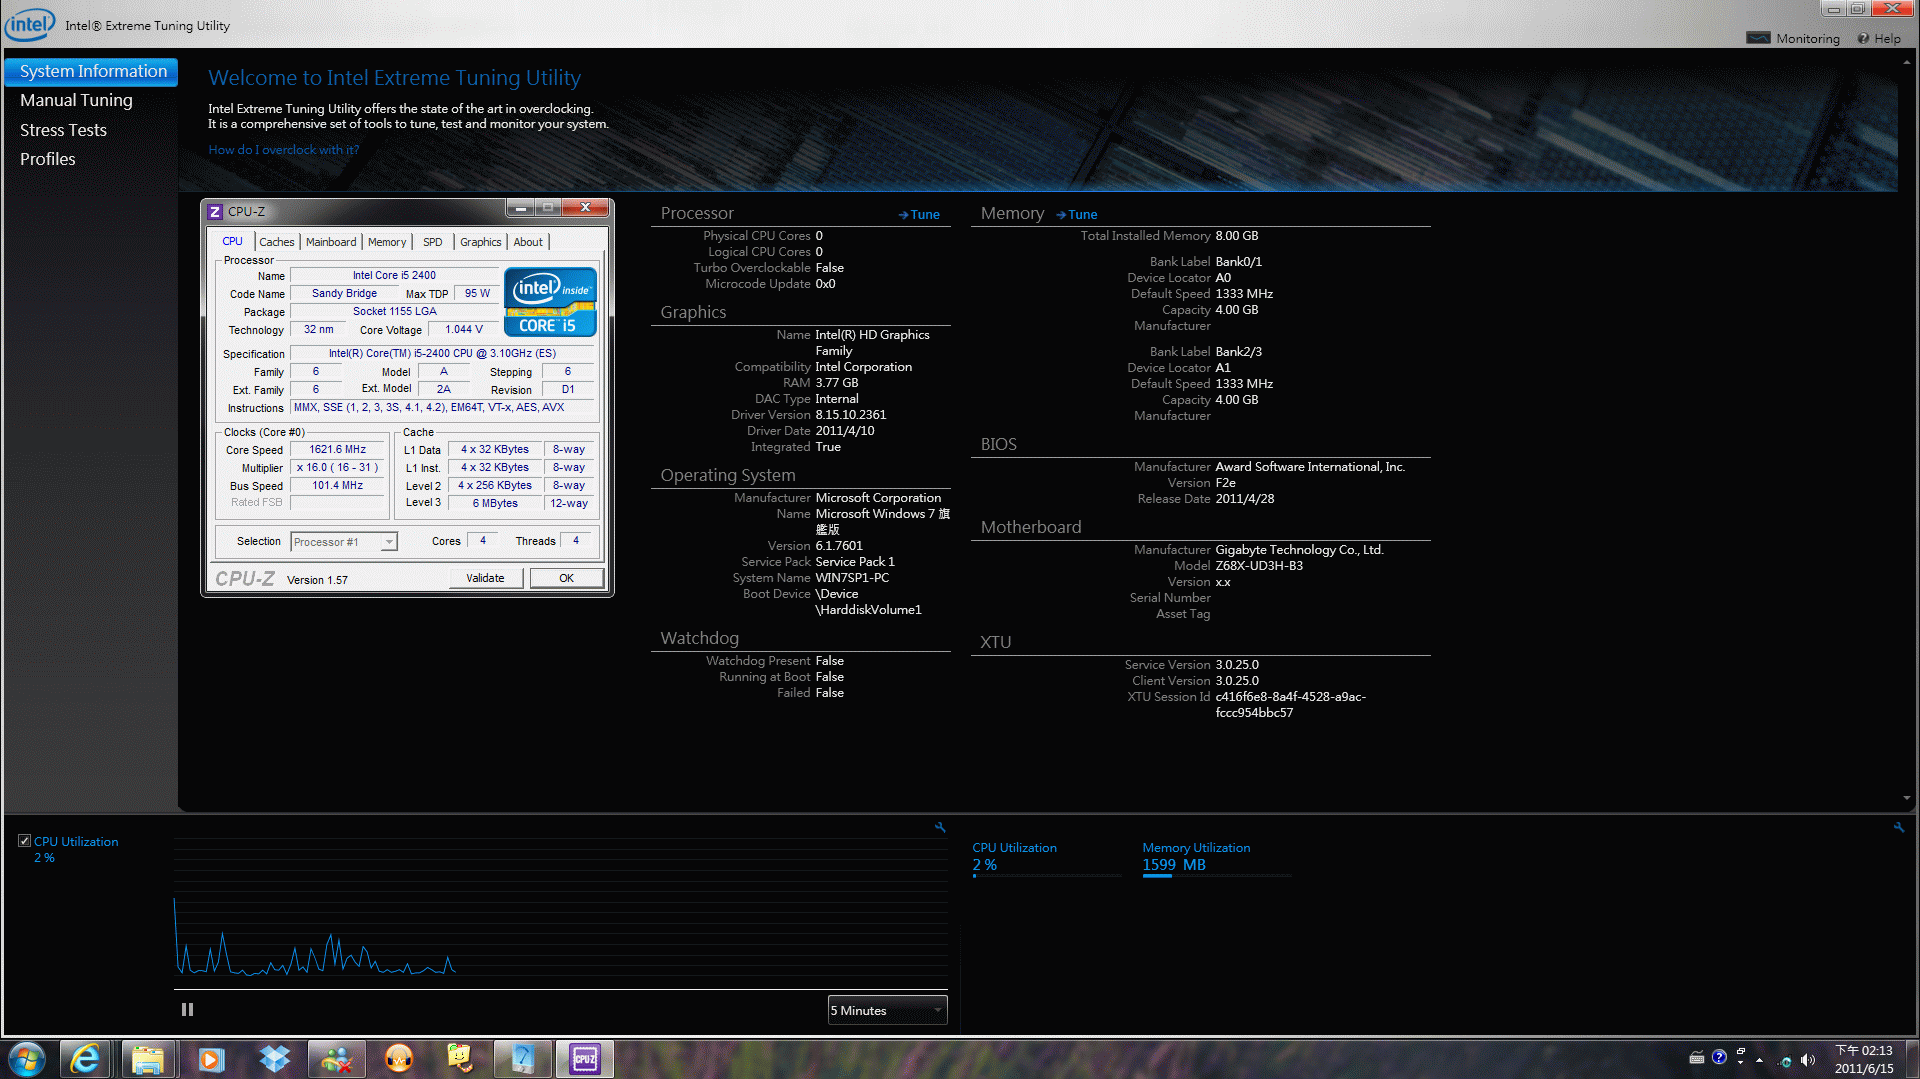Select System Information in the sidebar
The height and width of the screenshot is (1079, 1920).
92,71
